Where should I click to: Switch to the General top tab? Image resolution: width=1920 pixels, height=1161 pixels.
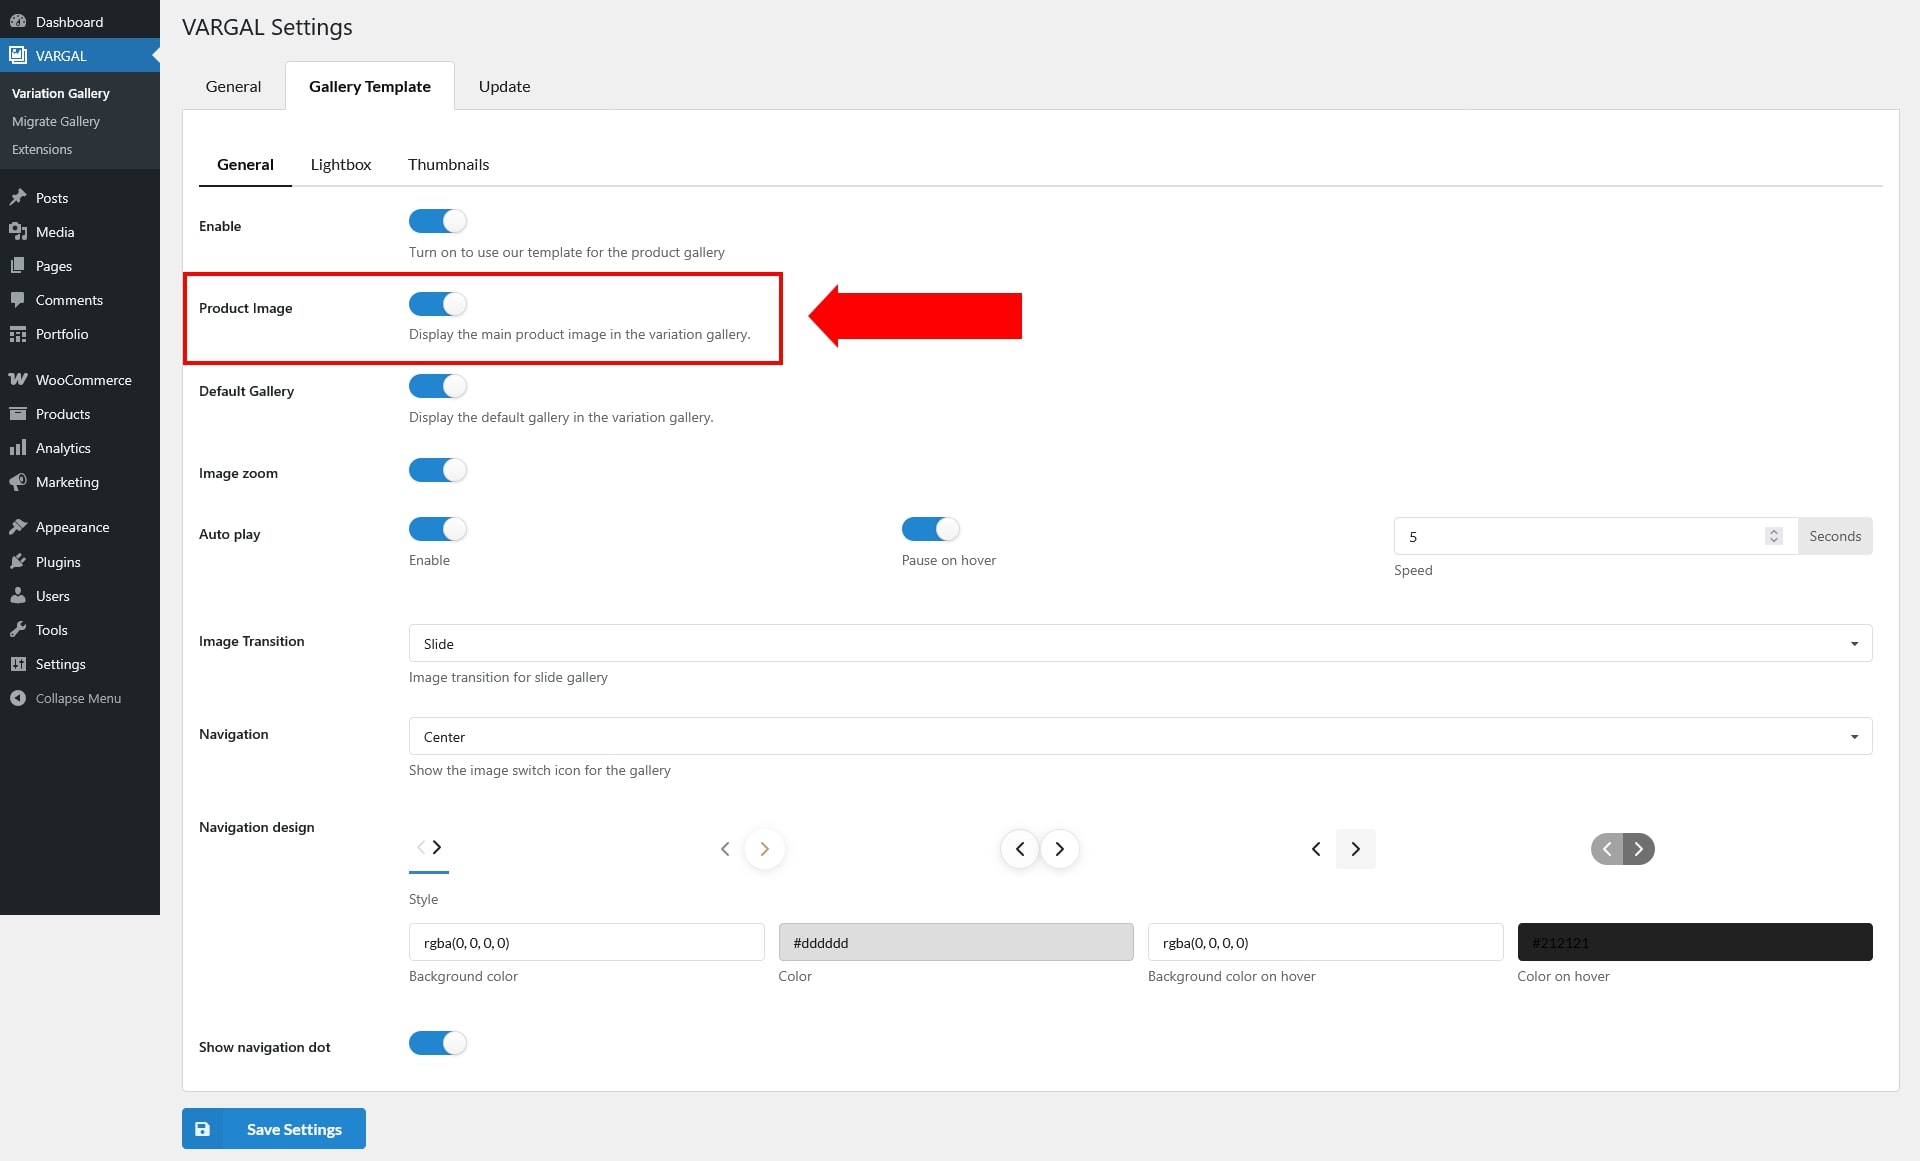point(233,86)
